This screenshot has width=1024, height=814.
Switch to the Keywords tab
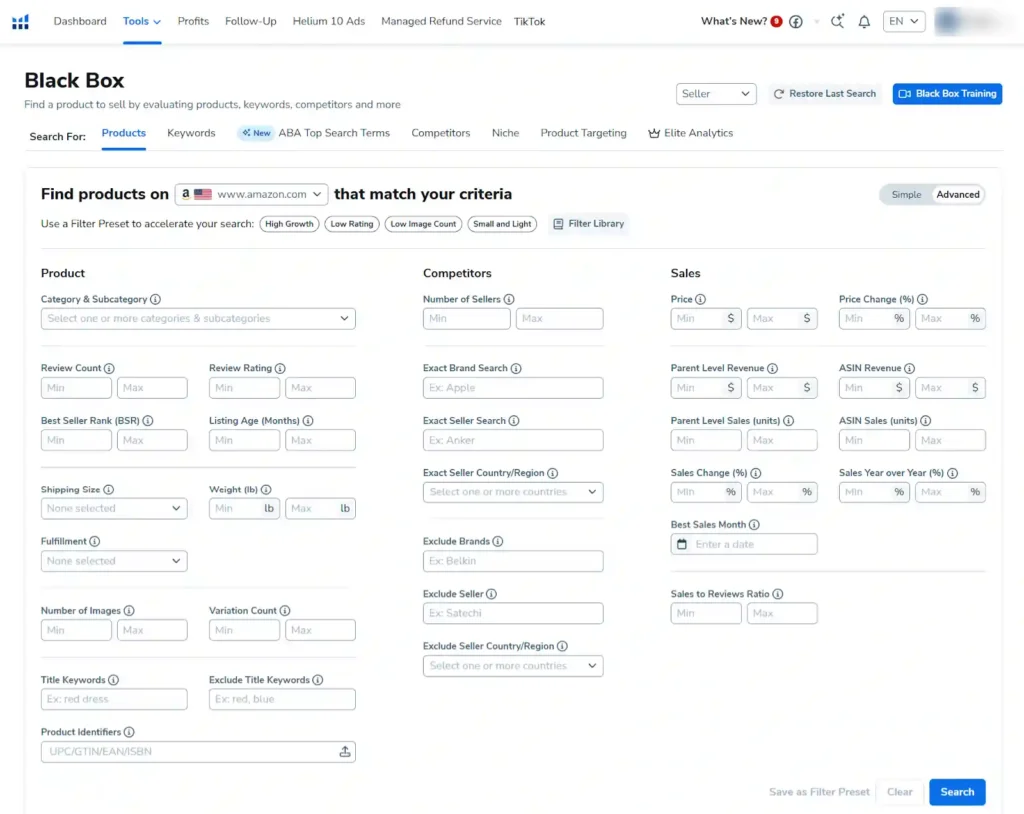click(x=191, y=133)
